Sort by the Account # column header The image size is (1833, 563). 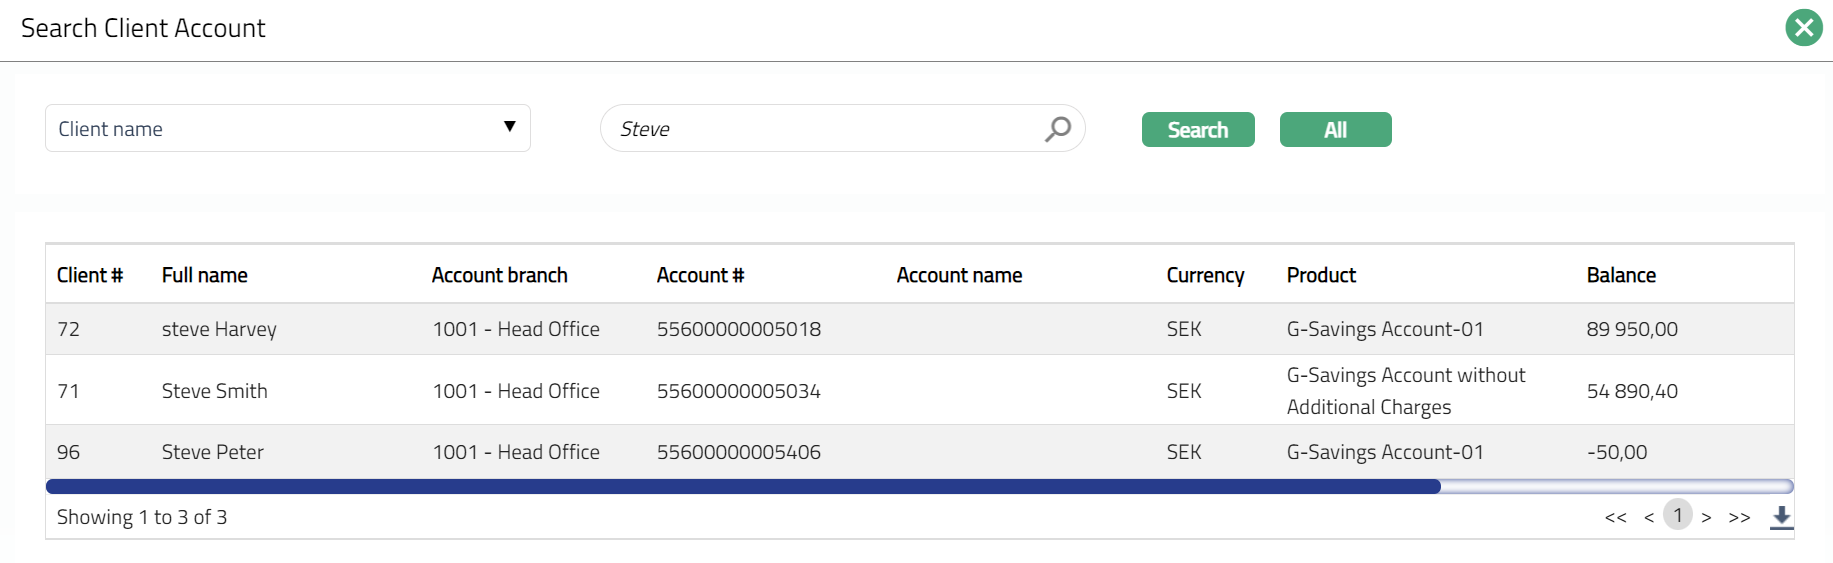click(700, 275)
